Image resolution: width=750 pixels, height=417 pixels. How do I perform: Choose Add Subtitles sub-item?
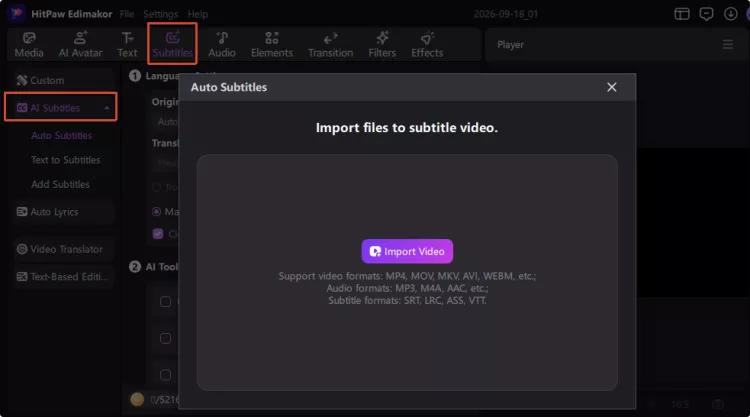click(x=60, y=184)
